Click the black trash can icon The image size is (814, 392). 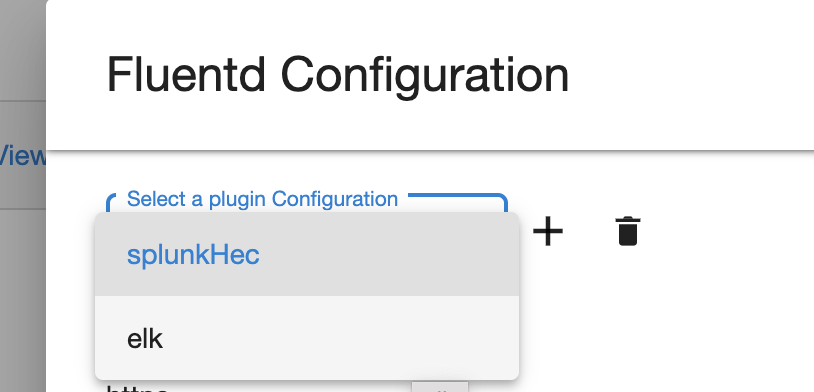coord(628,231)
